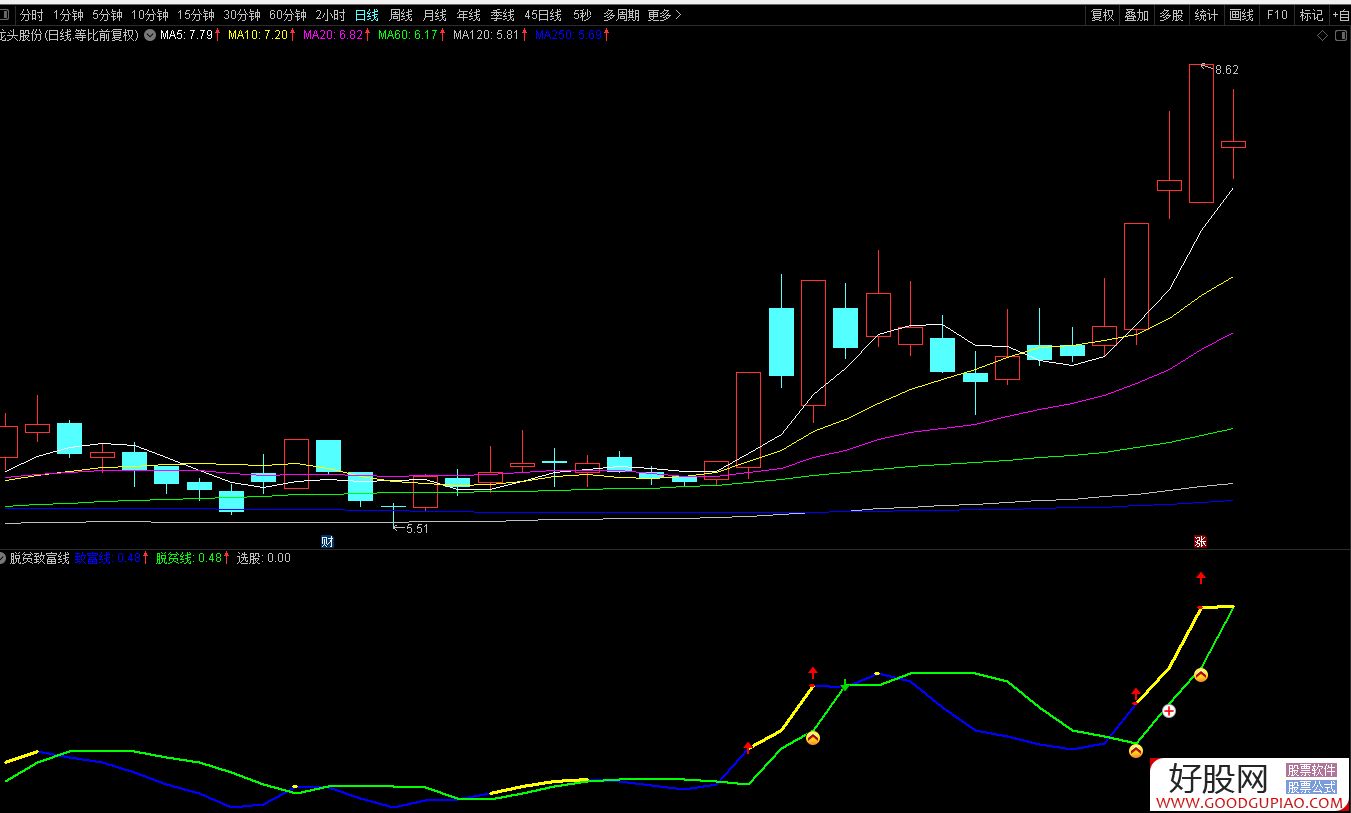
Task: Toggle the side panel icon at top right
Action: point(1340,35)
